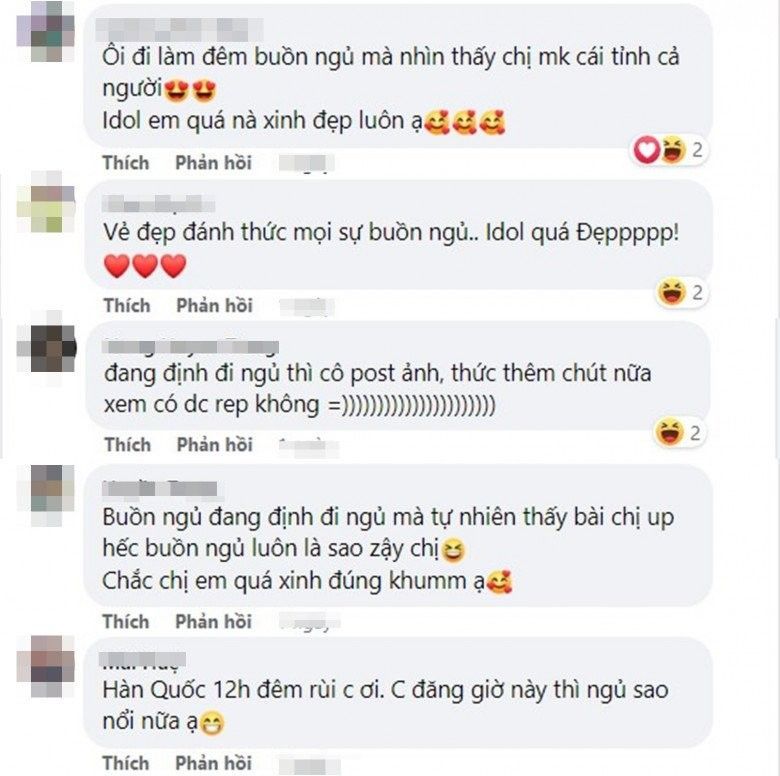
Task: Like the 'Ôi đi làm đêm' comment
Action: (126, 163)
